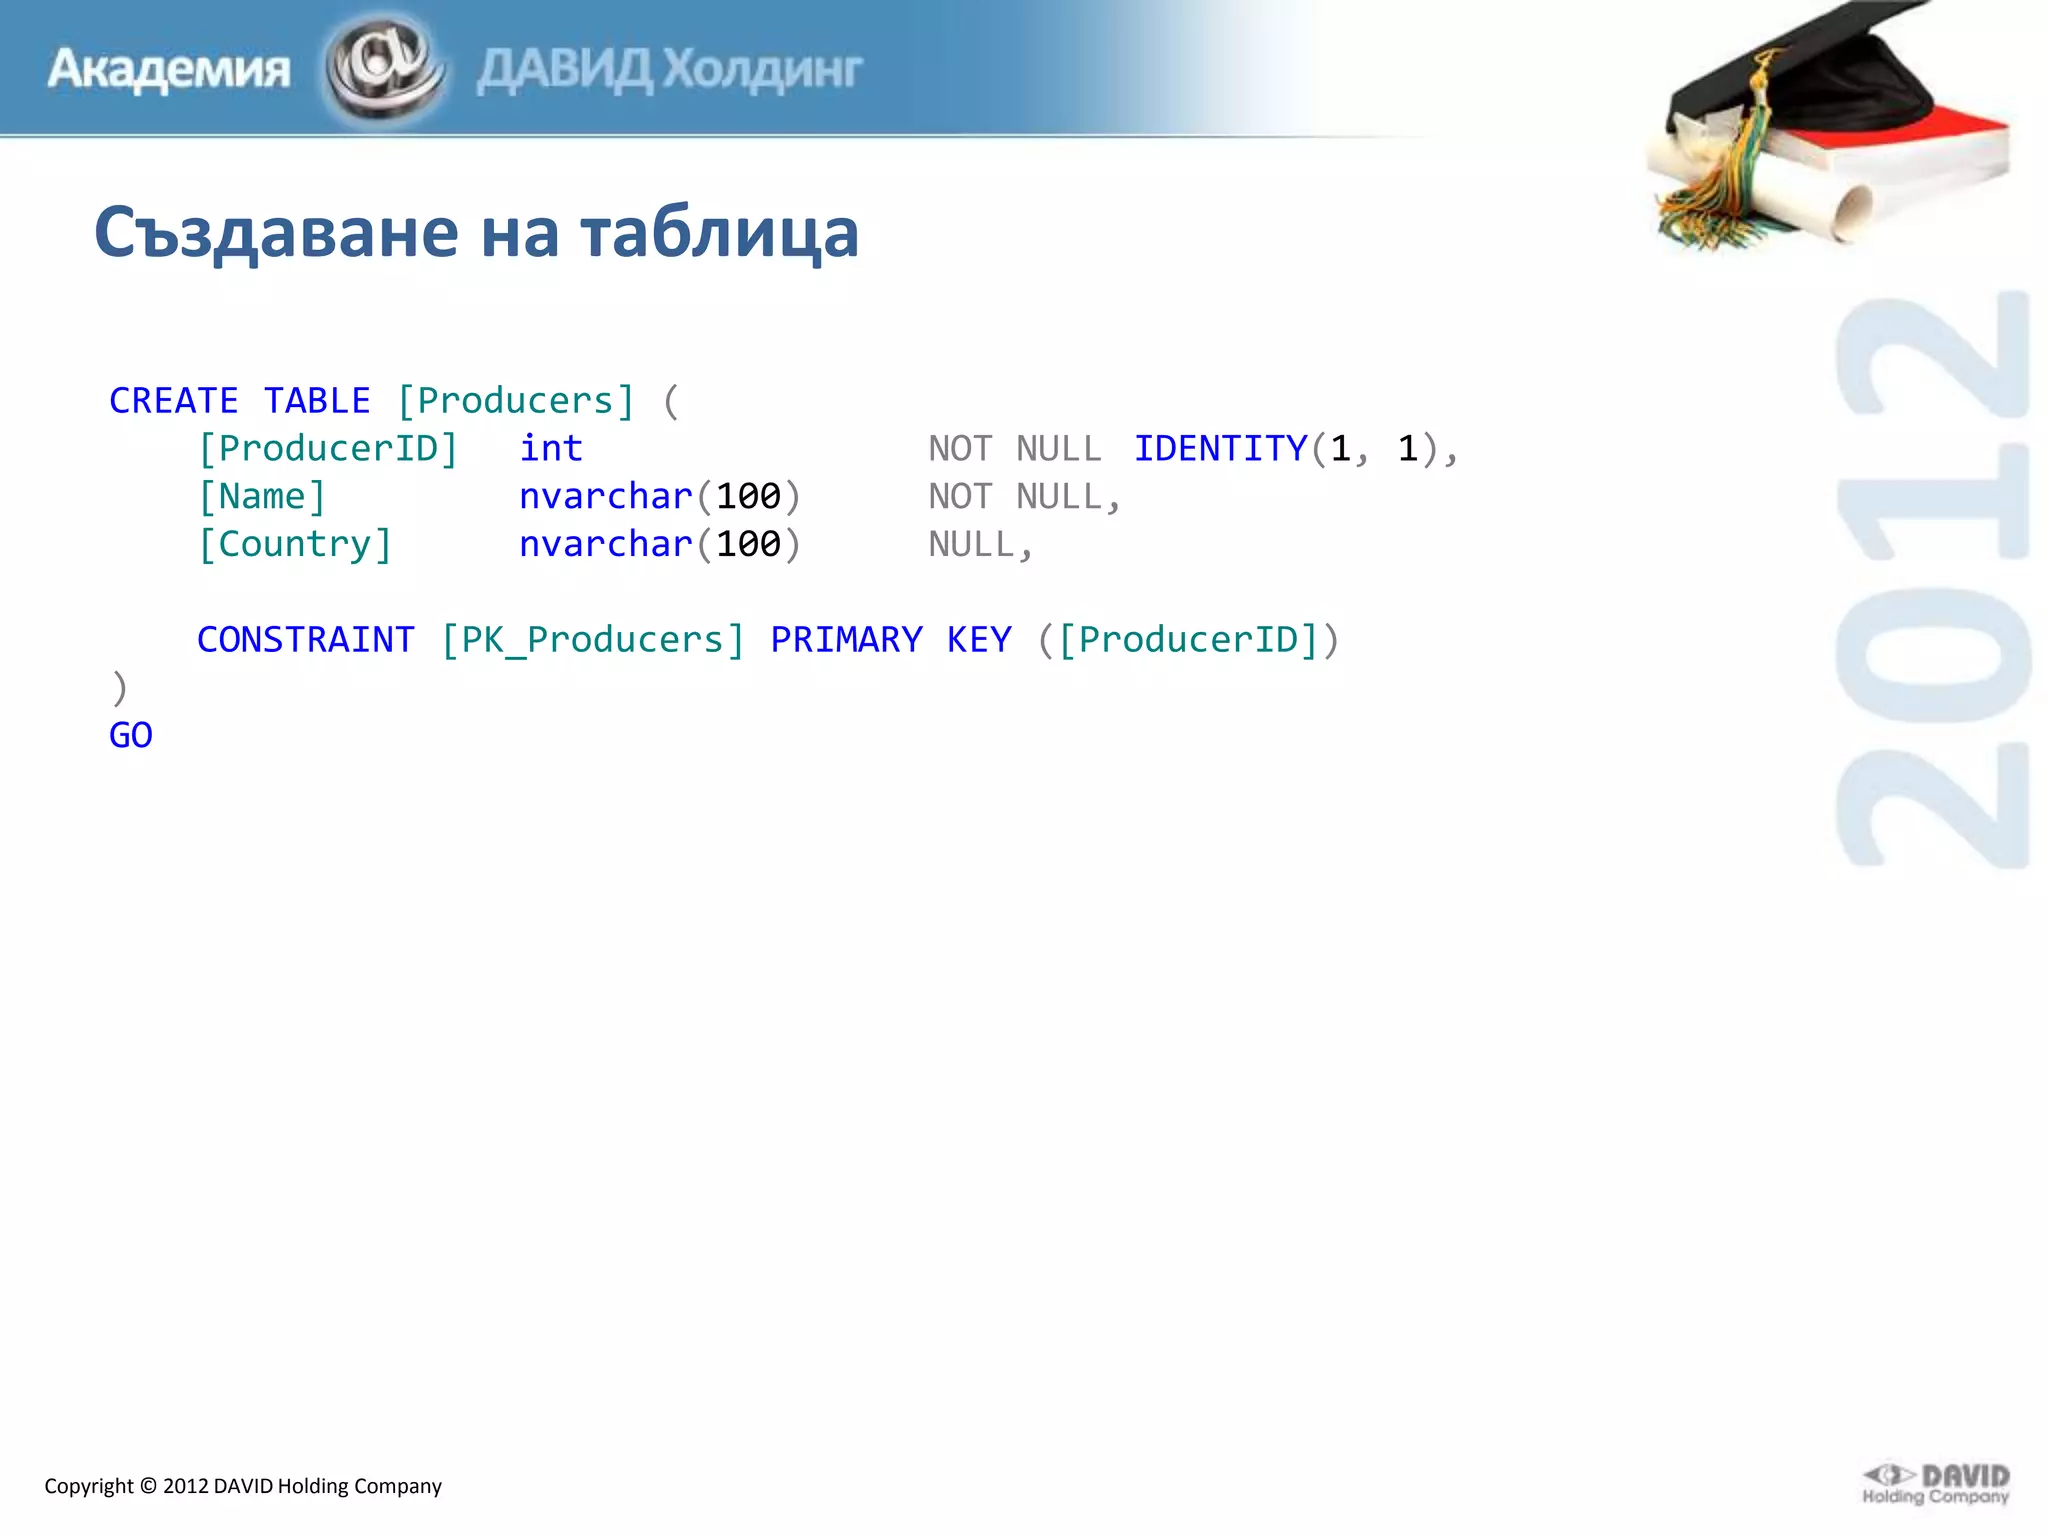2048x1536 pixels.
Task: Click the nvarchar(100) type on Country row
Action: [660, 544]
